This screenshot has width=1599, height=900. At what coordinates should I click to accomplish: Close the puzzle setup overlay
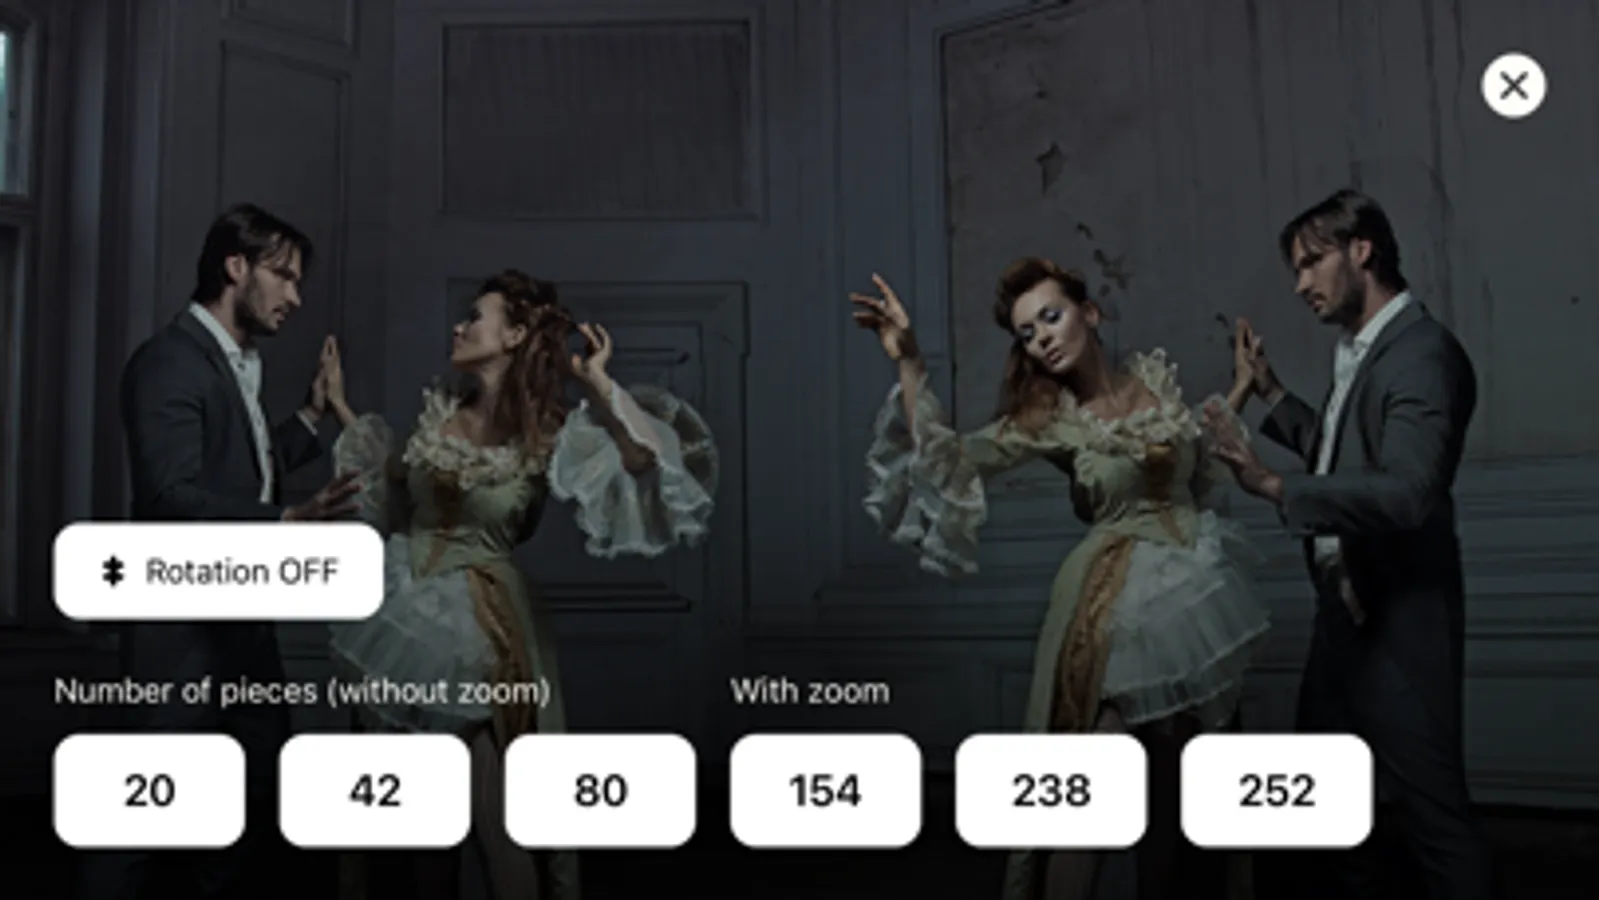click(x=1513, y=86)
